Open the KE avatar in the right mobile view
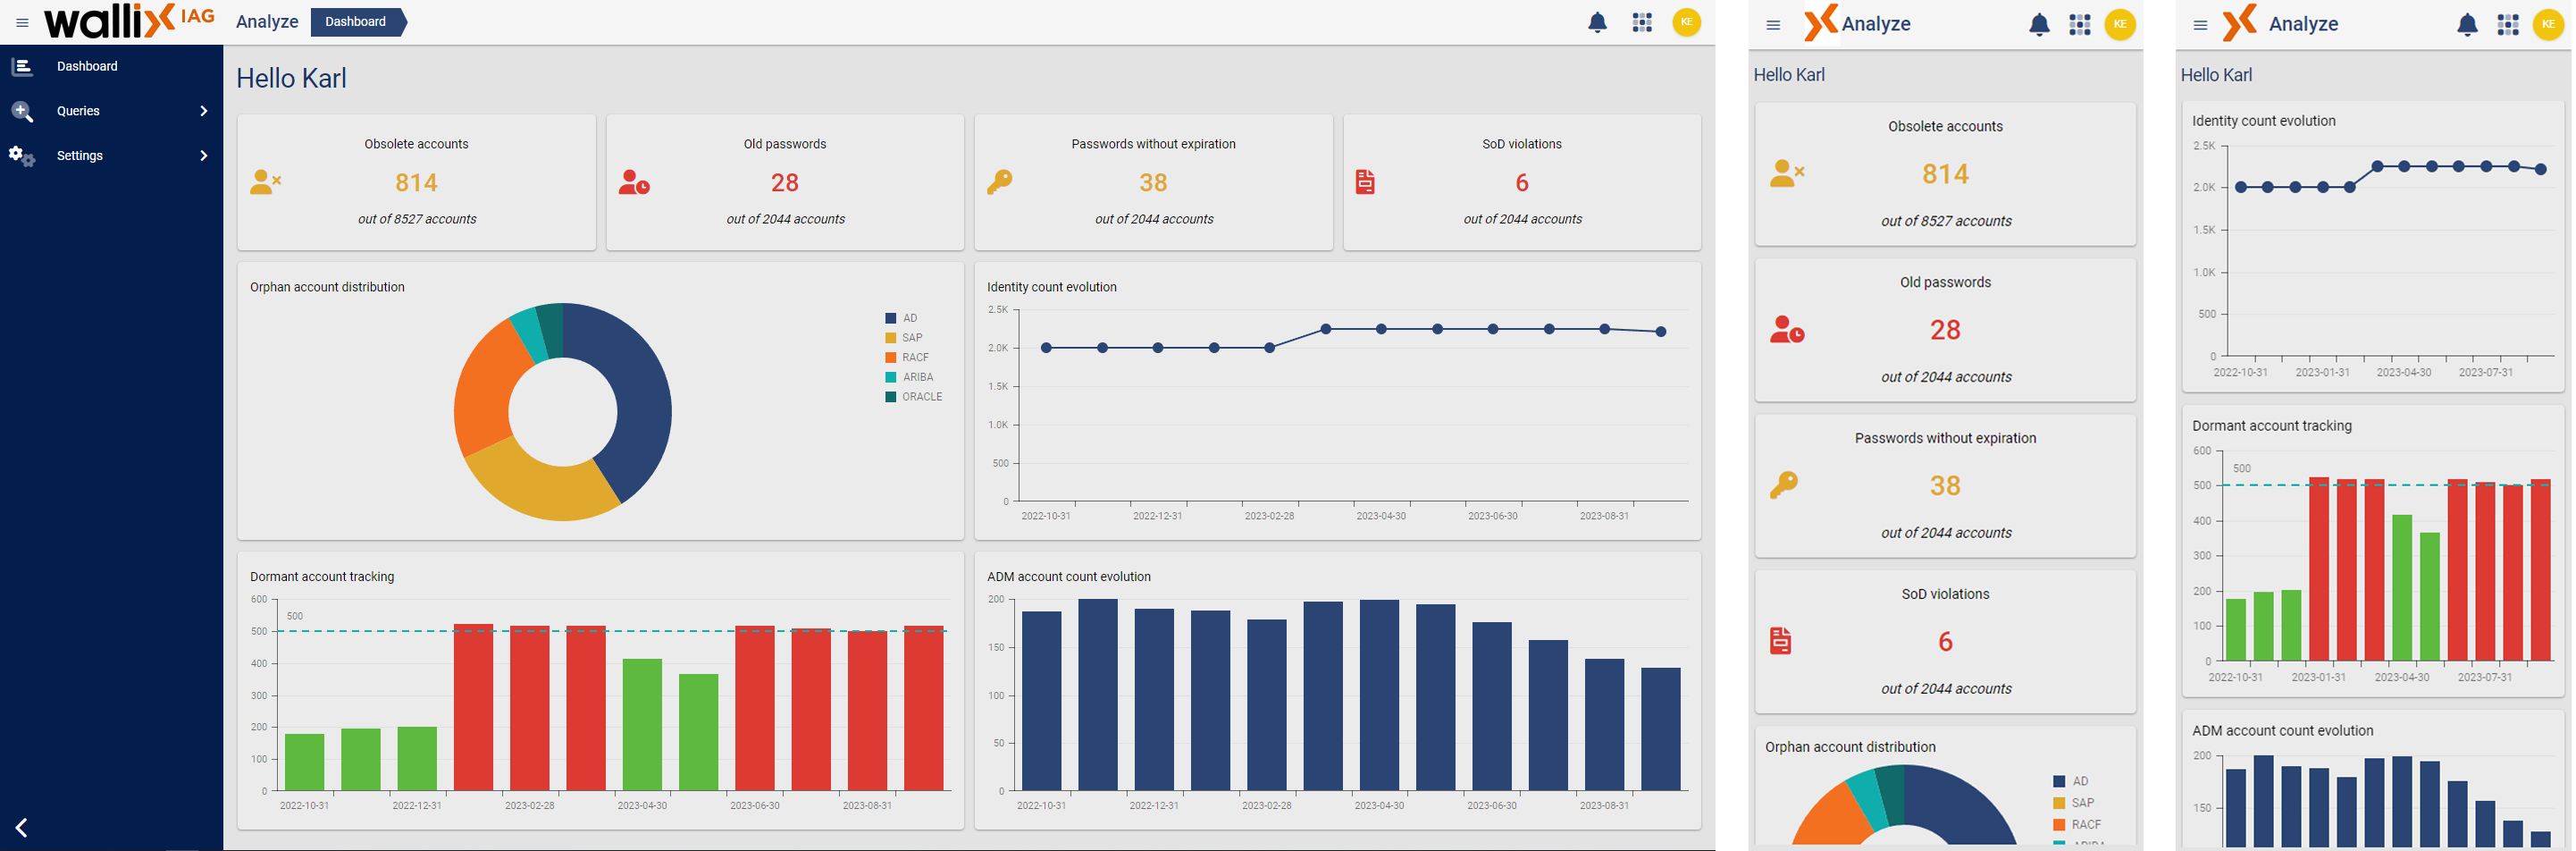 pos(2548,24)
